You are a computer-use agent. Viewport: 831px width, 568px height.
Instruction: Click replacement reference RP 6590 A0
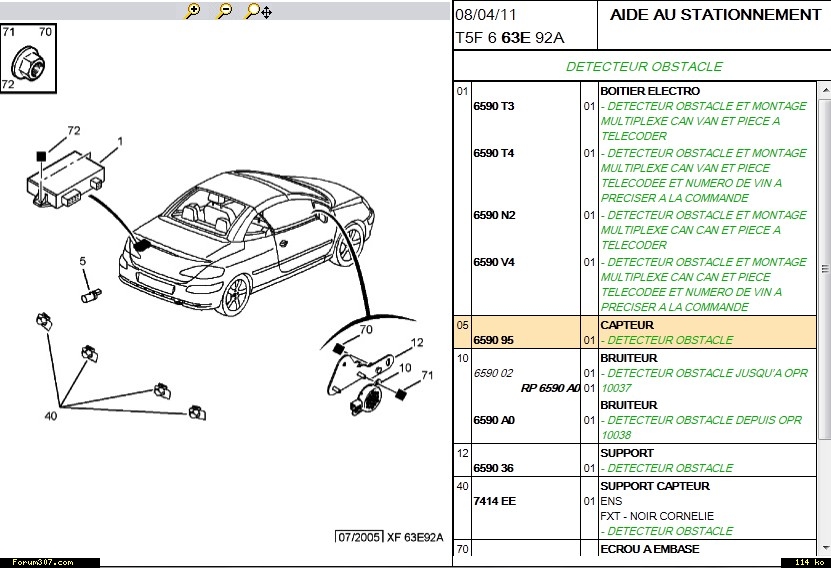[x=550, y=388]
